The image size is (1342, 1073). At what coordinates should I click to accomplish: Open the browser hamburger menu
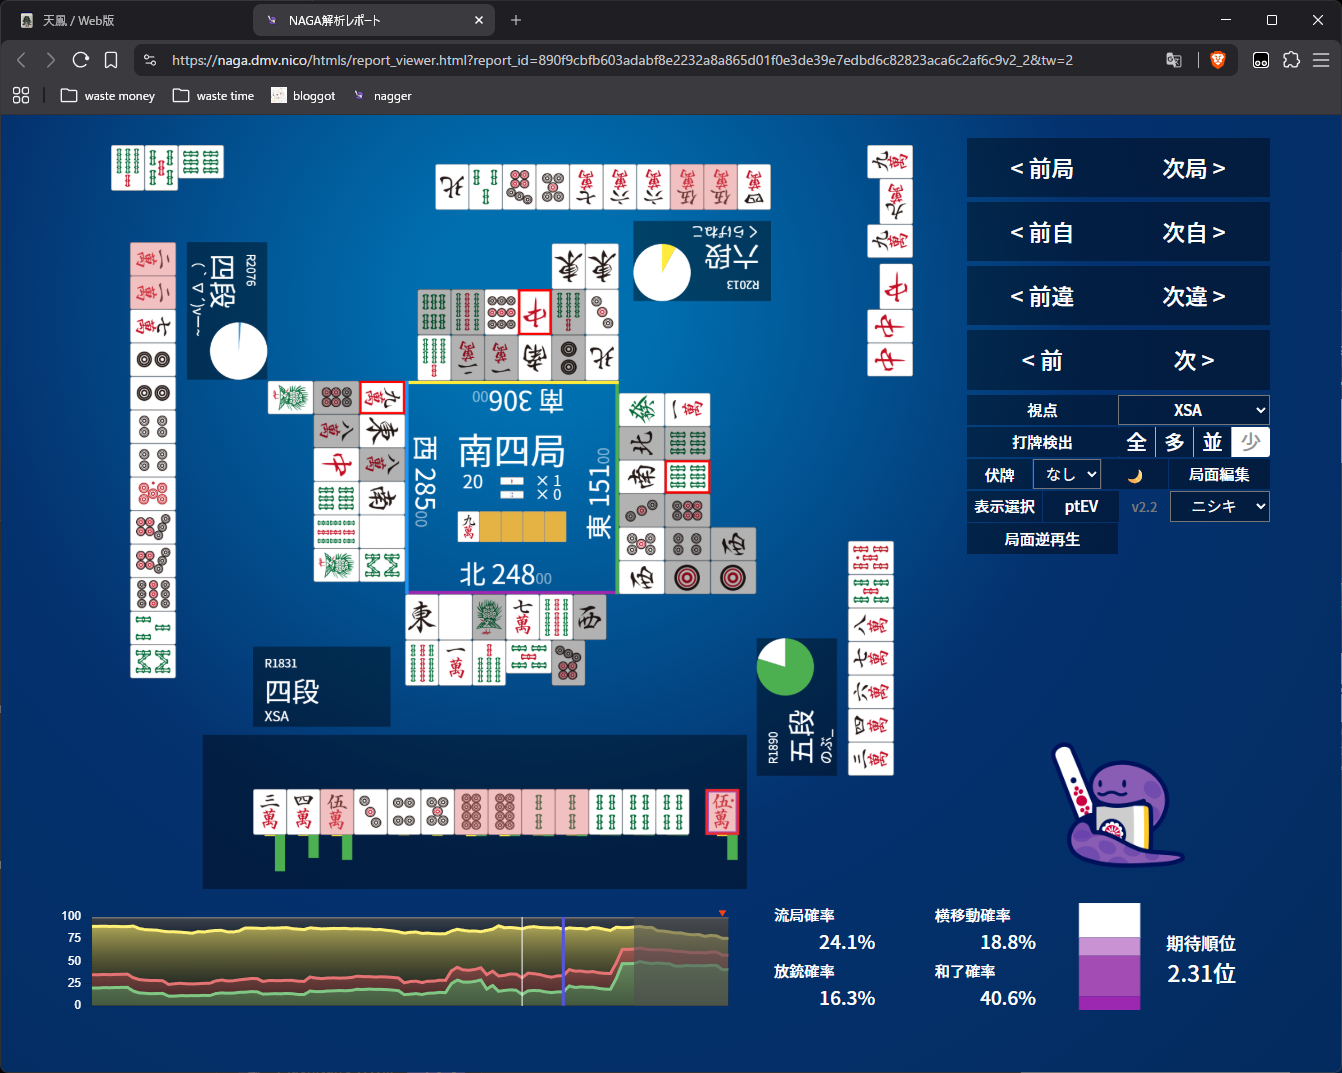pos(1321,60)
